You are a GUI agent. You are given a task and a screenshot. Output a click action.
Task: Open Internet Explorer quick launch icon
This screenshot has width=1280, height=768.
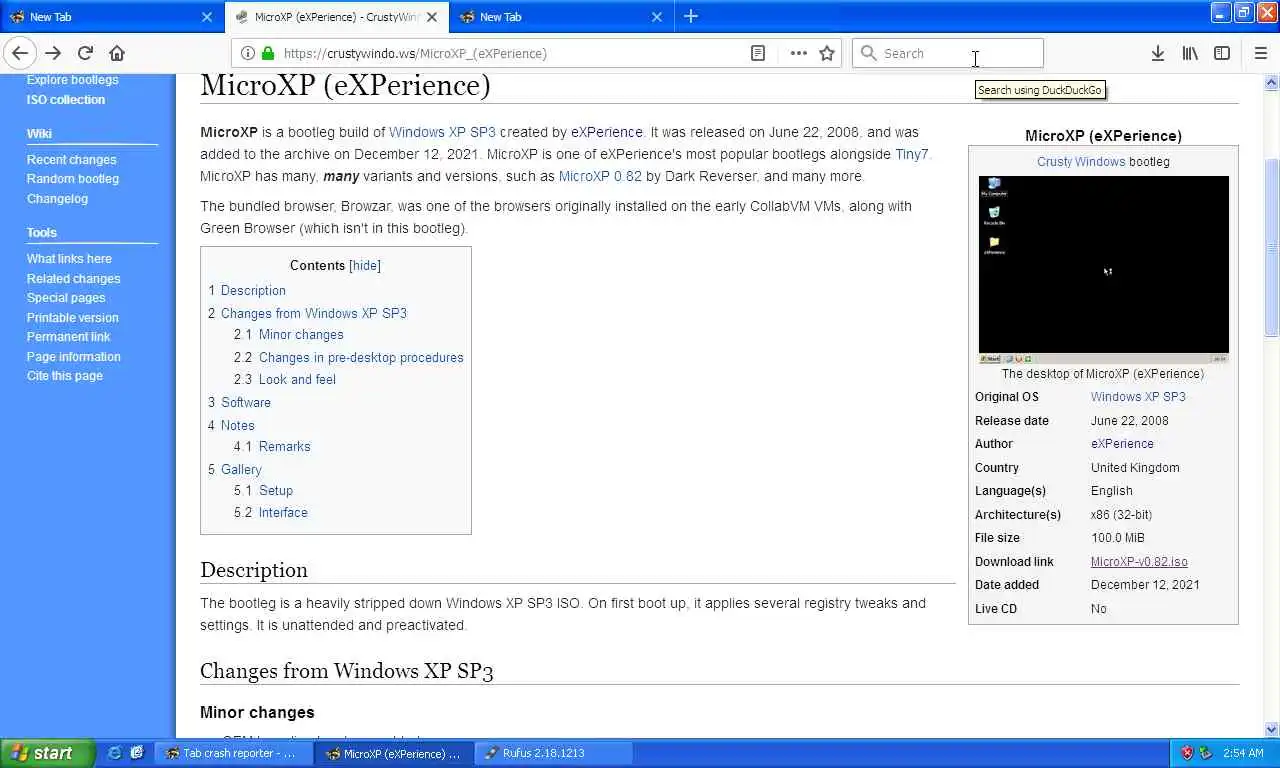pos(115,753)
